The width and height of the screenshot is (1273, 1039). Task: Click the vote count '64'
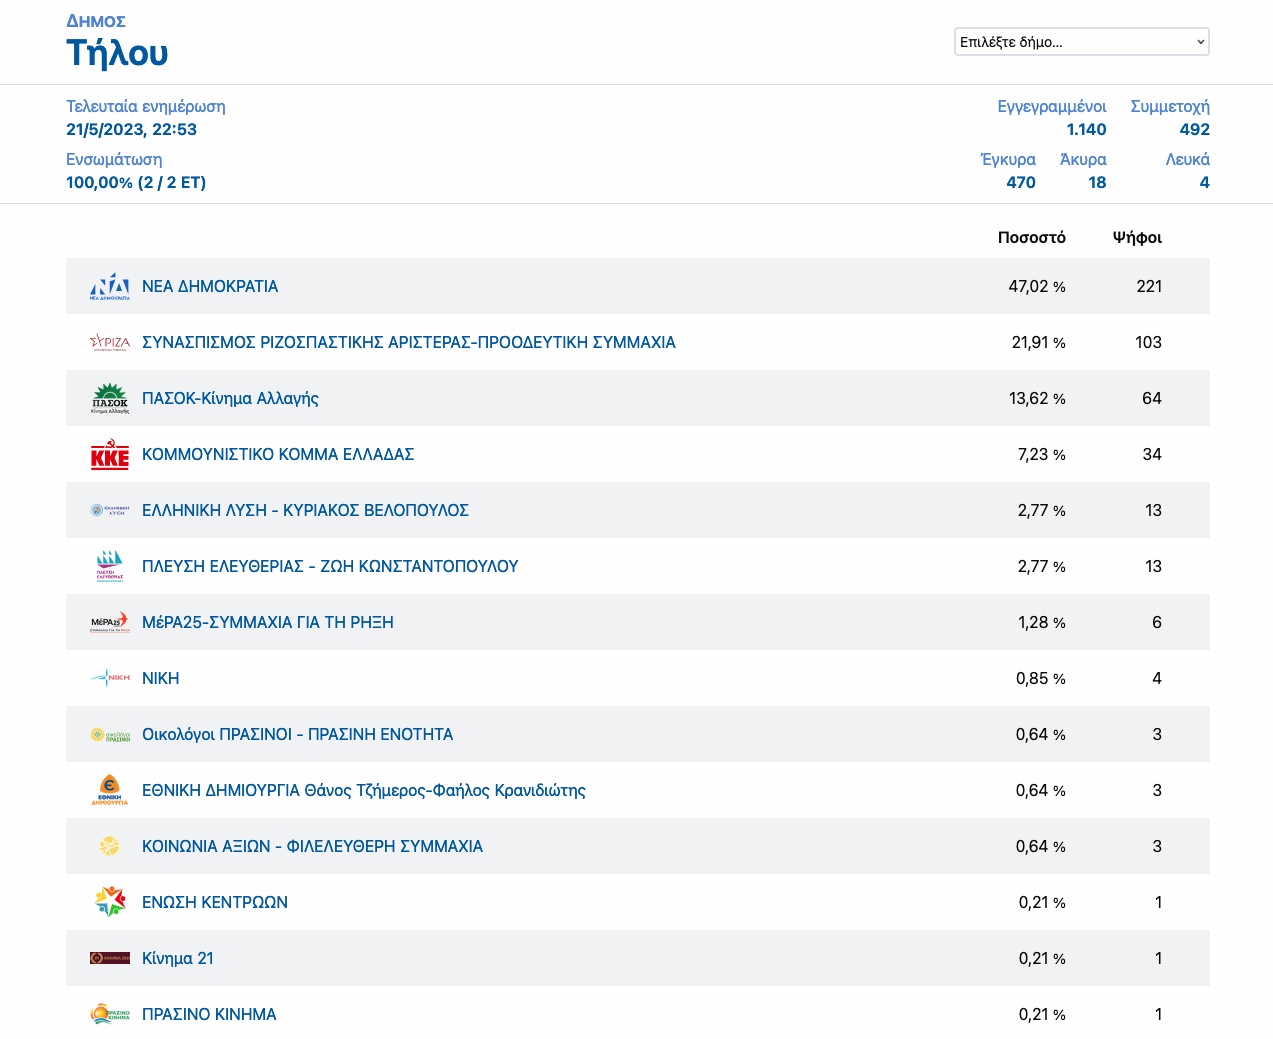[x=1152, y=398]
